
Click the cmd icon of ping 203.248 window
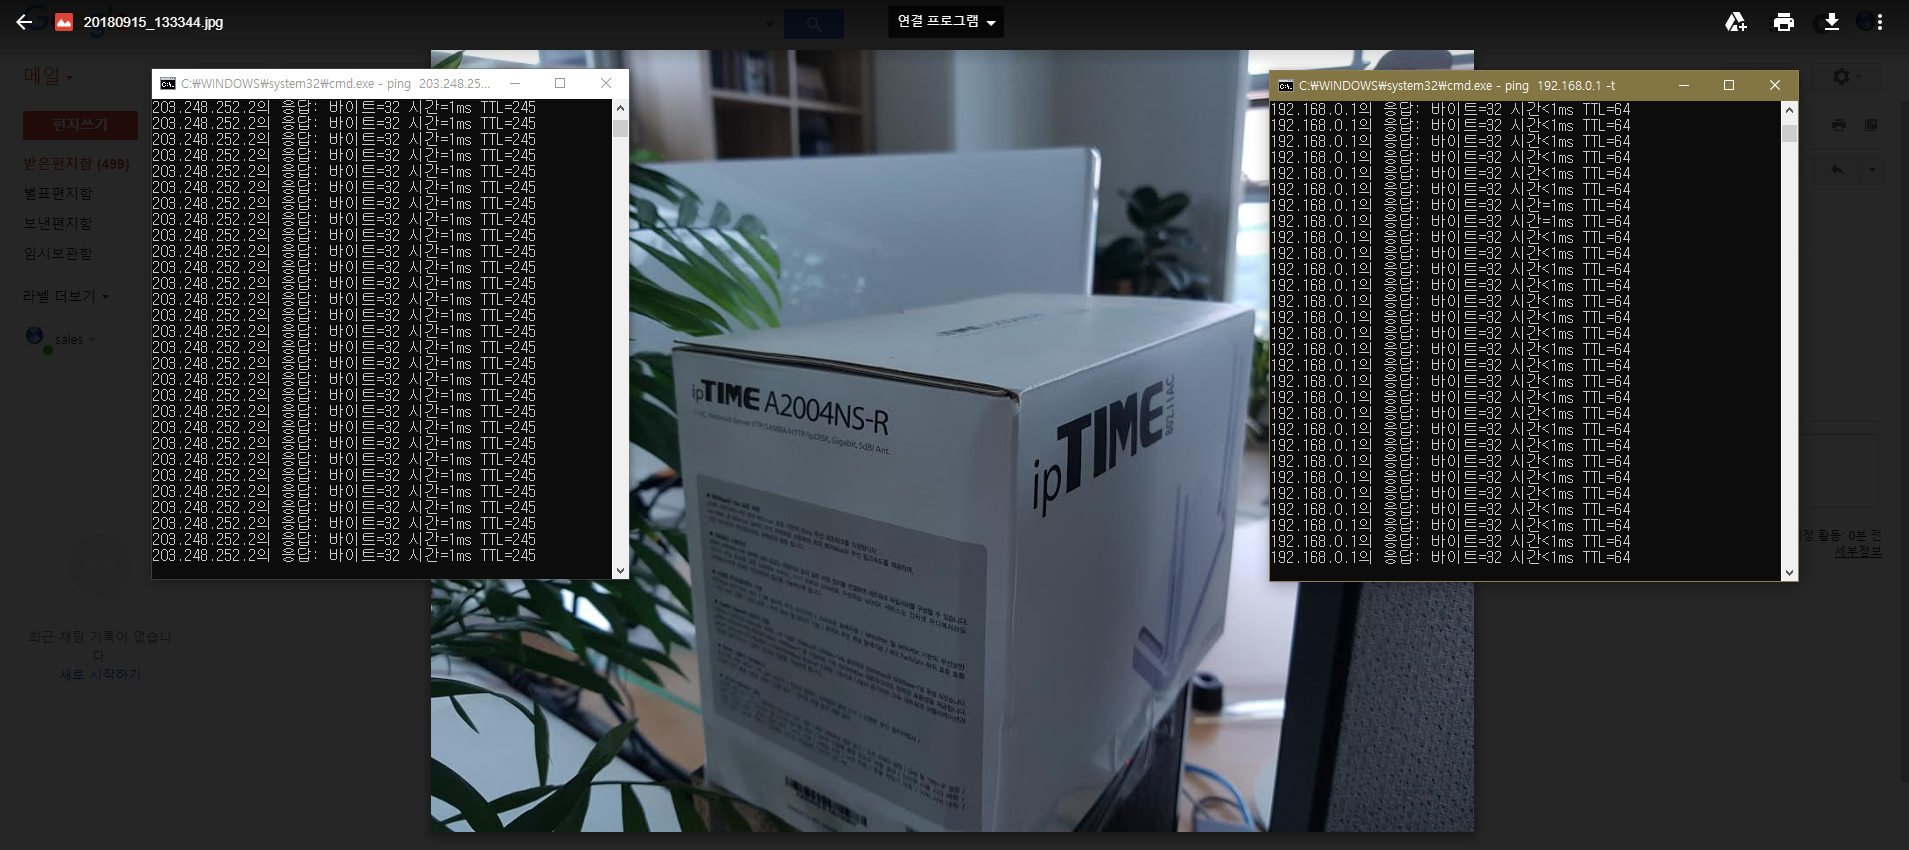(168, 84)
